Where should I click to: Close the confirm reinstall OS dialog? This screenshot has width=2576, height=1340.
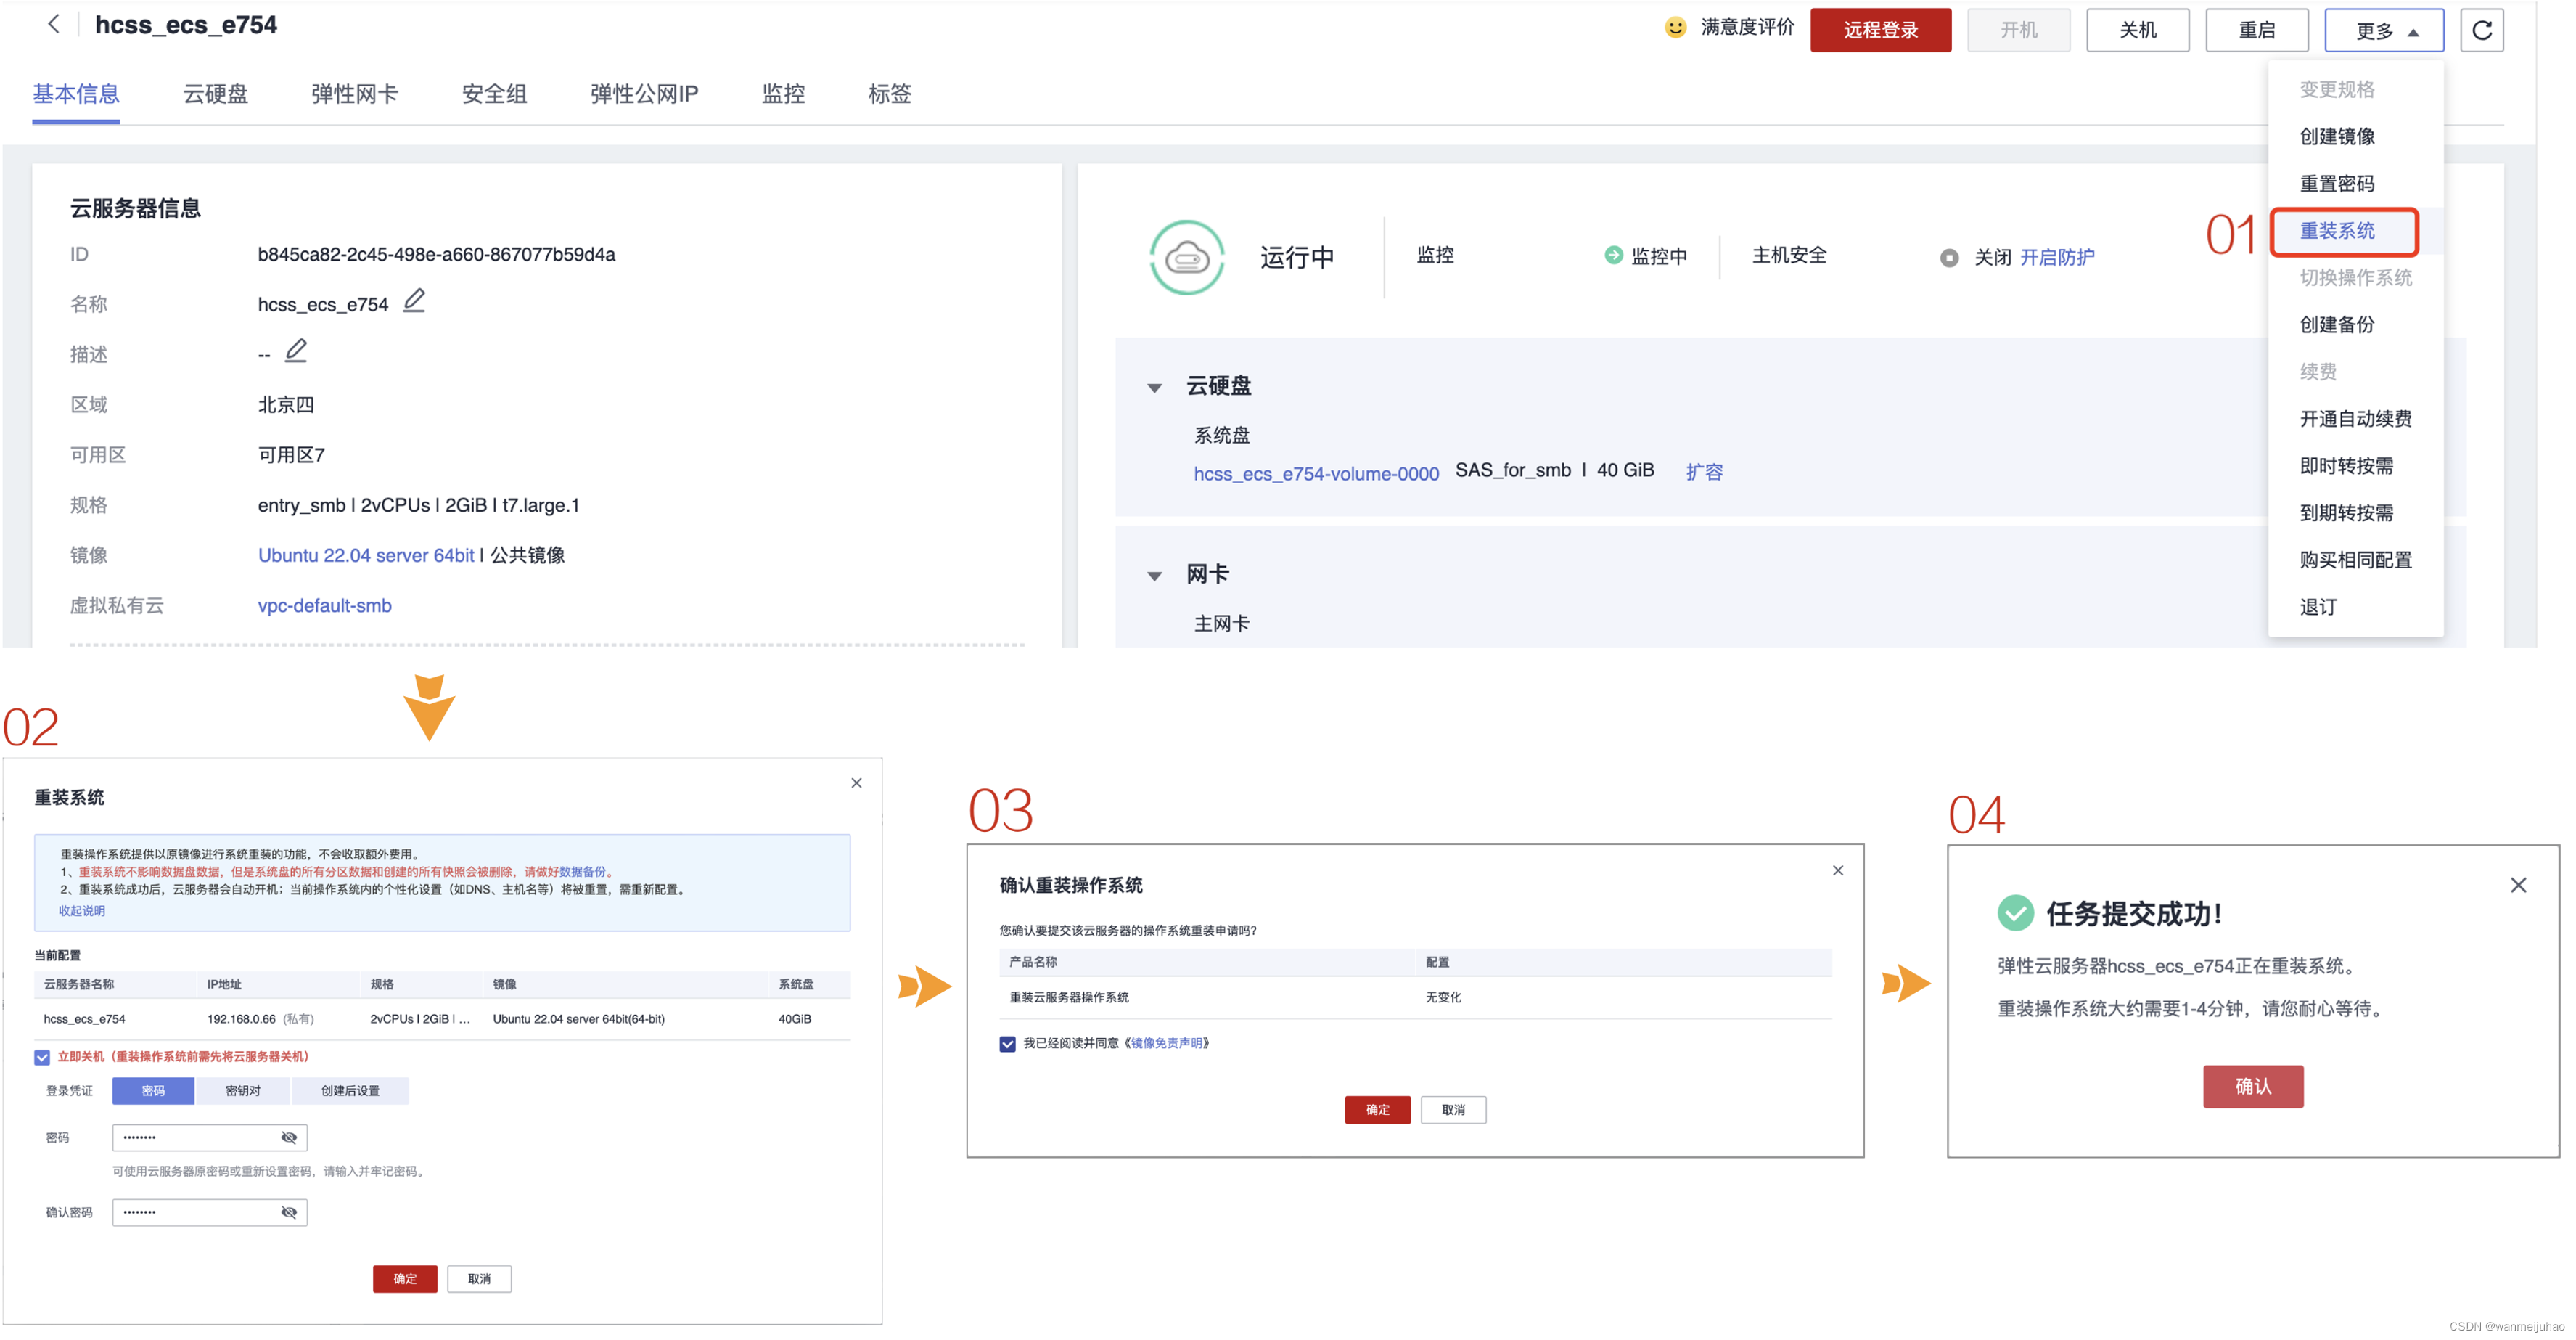pyautogui.click(x=1838, y=870)
